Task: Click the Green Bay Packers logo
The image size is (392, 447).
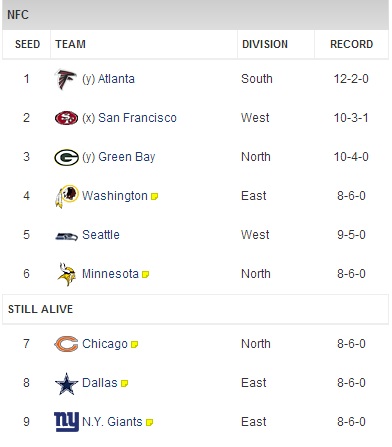Action: click(x=66, y=157)
